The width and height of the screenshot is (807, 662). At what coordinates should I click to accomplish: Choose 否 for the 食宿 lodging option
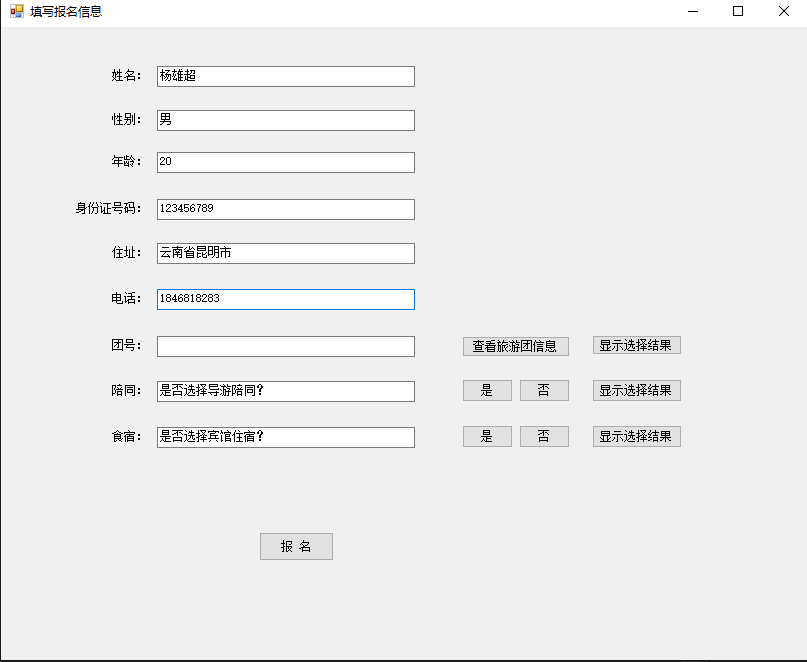[x=544, y=437]
